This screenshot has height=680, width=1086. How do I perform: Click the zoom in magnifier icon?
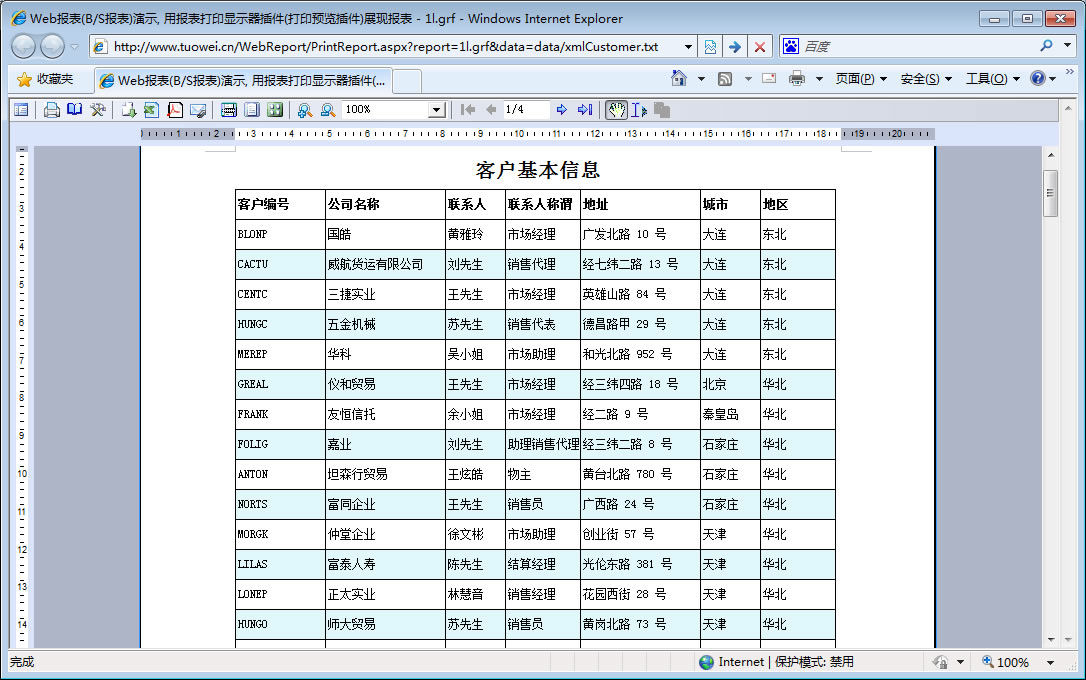click(304, 110)
